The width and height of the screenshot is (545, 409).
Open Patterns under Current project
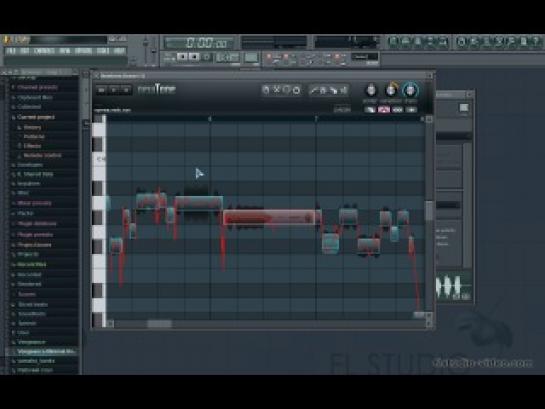tap(34, 137)
